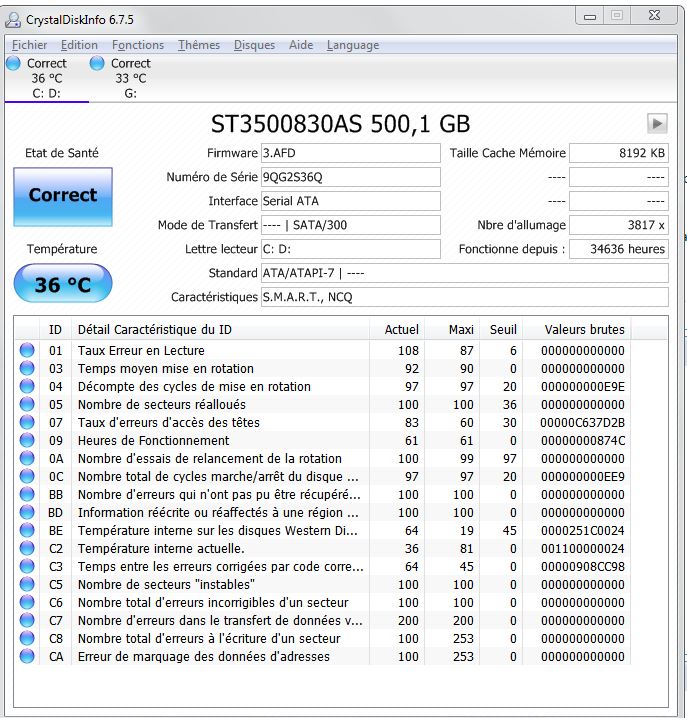687x718 pixels.
Task: Click the Actuel column header
Action: coord(397,330)
